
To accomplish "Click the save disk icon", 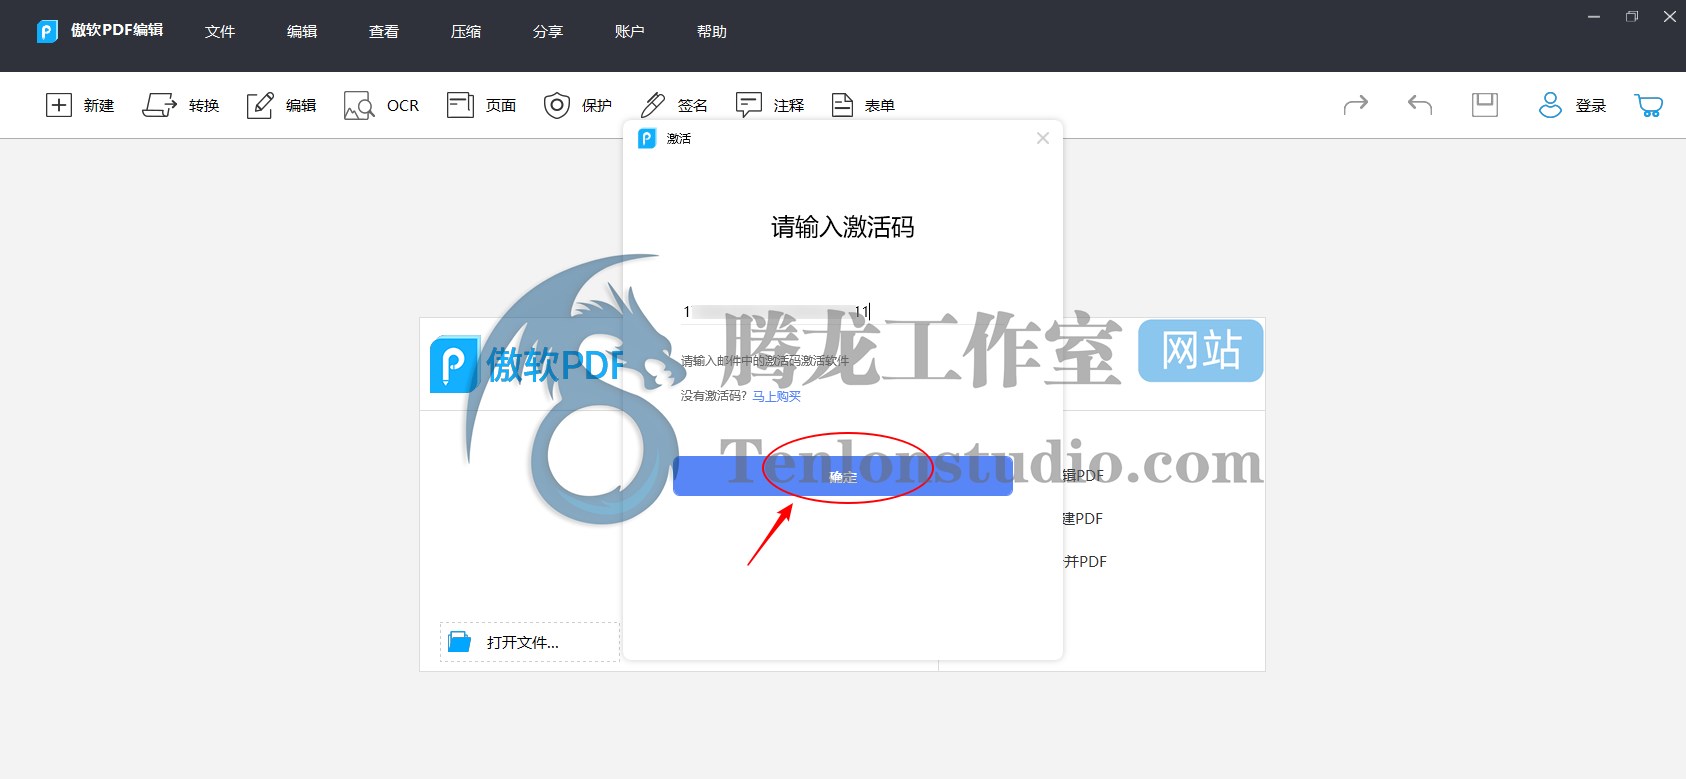I will (x=1485, y=105).
